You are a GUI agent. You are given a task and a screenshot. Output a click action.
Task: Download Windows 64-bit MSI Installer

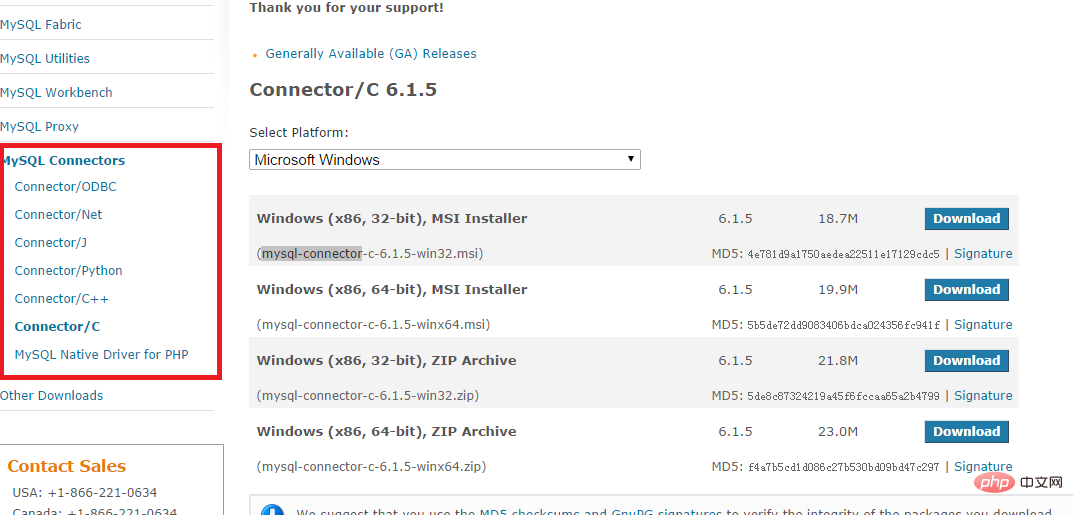[966, 289]
